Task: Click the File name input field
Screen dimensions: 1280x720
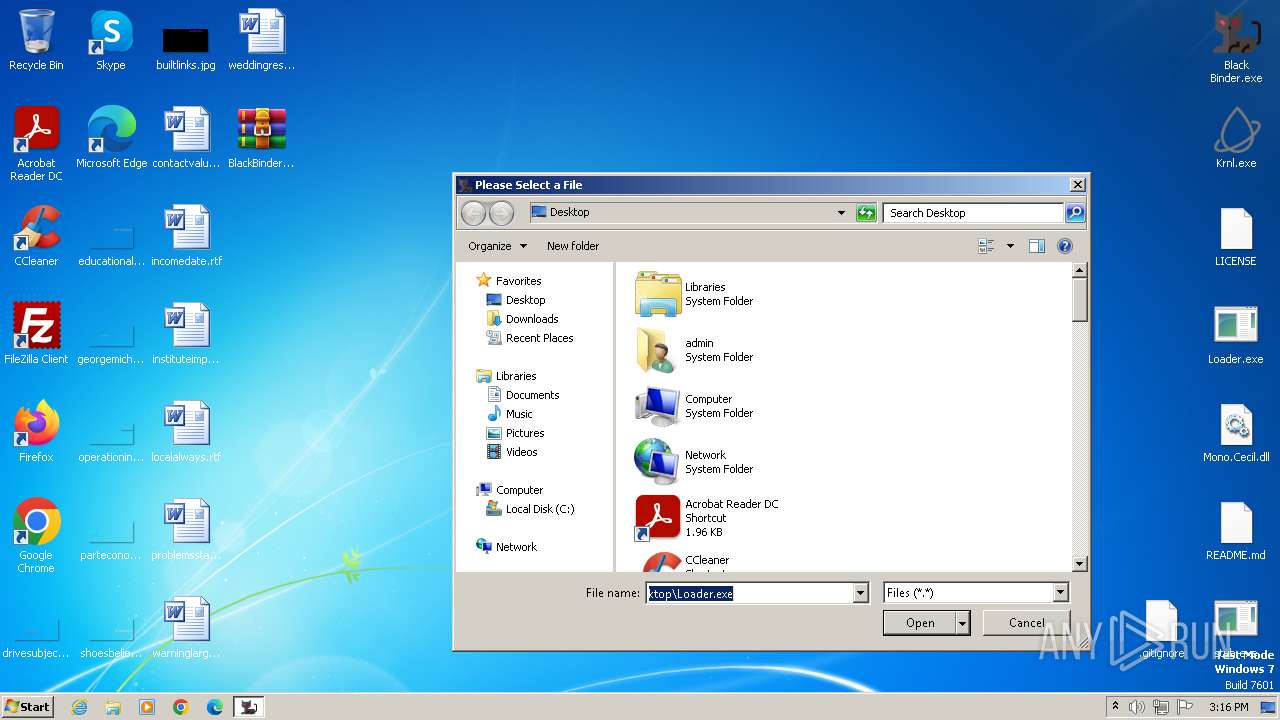Action: 750,593
